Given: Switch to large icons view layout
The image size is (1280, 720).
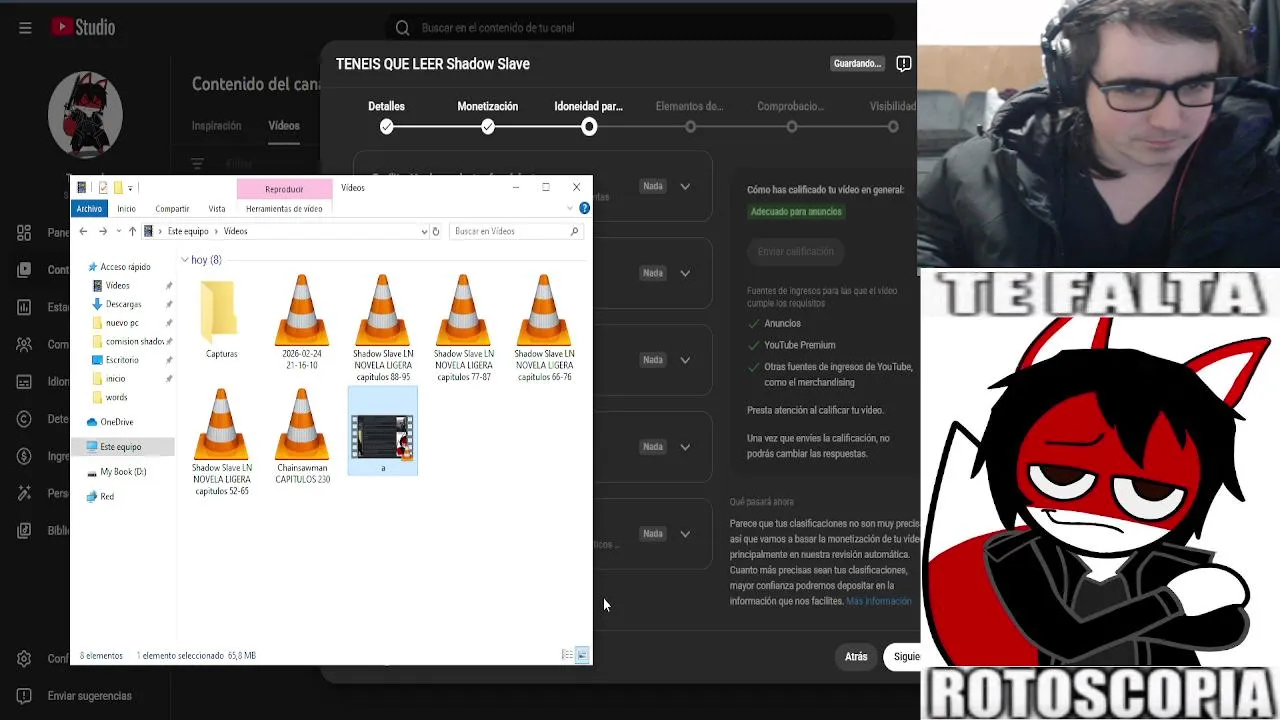Looking at the screenshot, I should coord(582,655).
